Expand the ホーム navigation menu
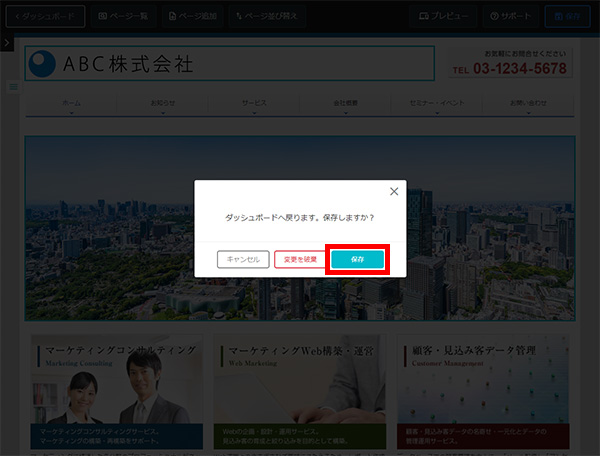600x456 pixels. (72, 106)
